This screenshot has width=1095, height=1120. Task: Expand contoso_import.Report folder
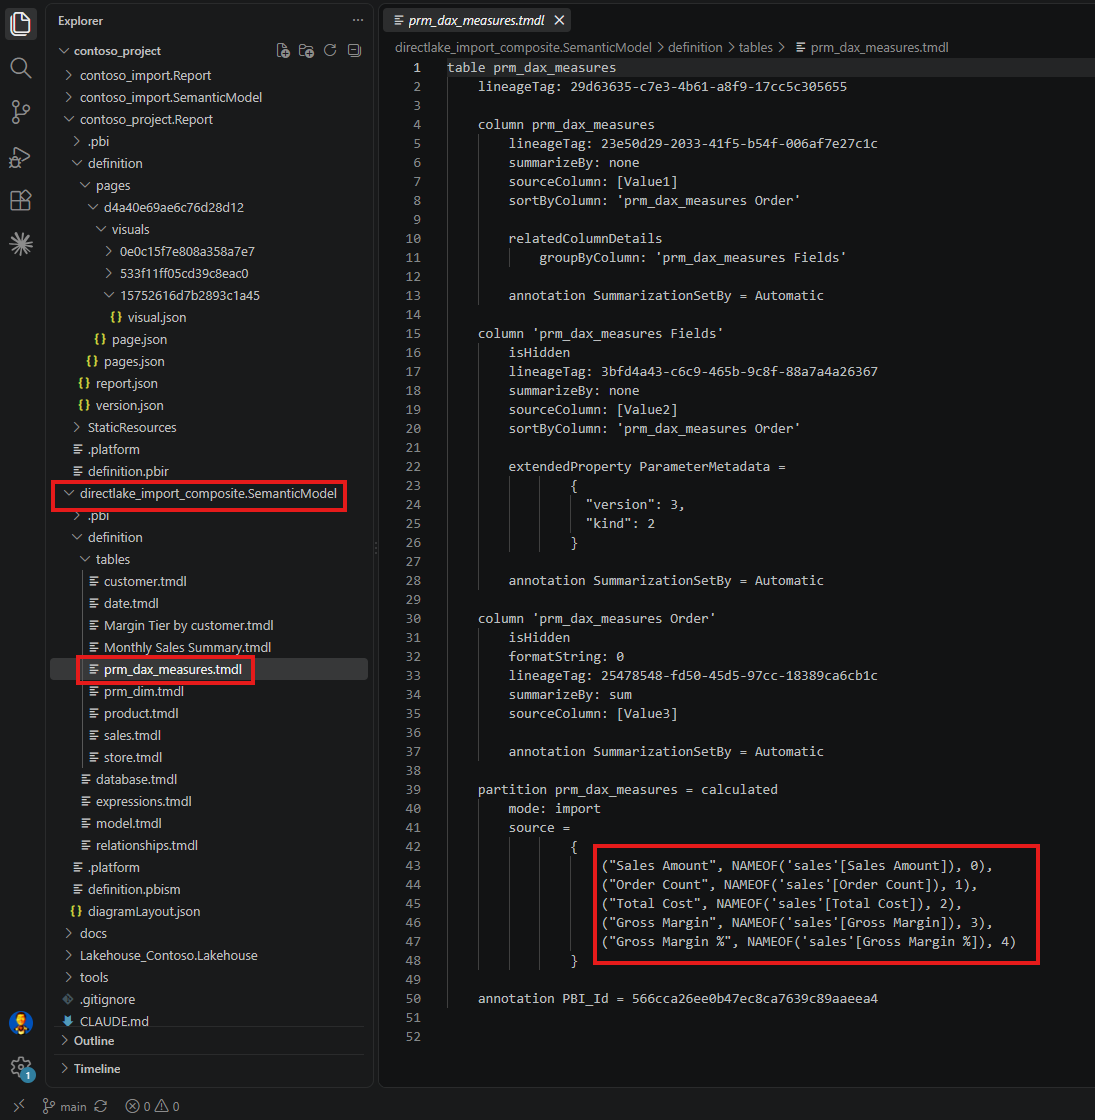145,75
